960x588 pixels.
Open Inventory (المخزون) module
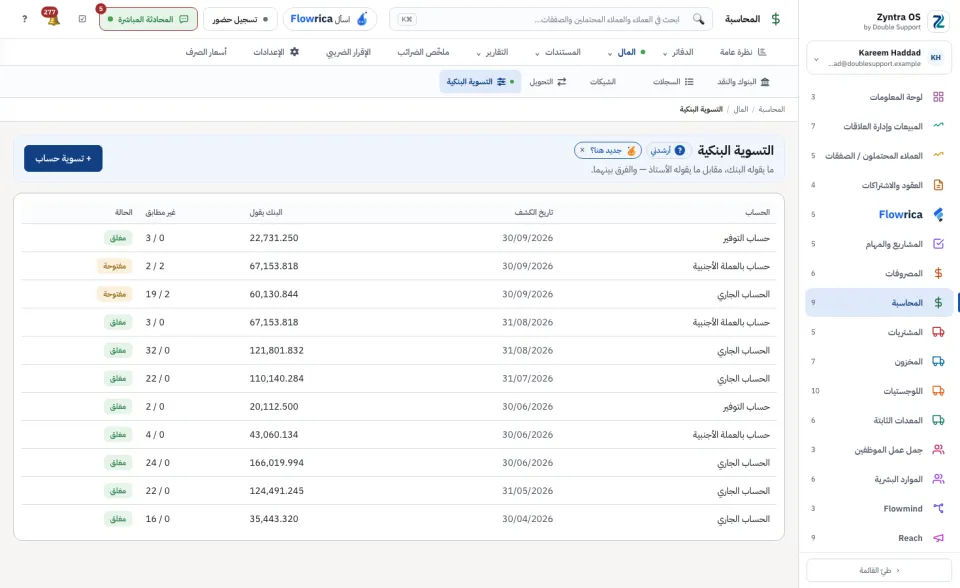click(x=879, y=361)
